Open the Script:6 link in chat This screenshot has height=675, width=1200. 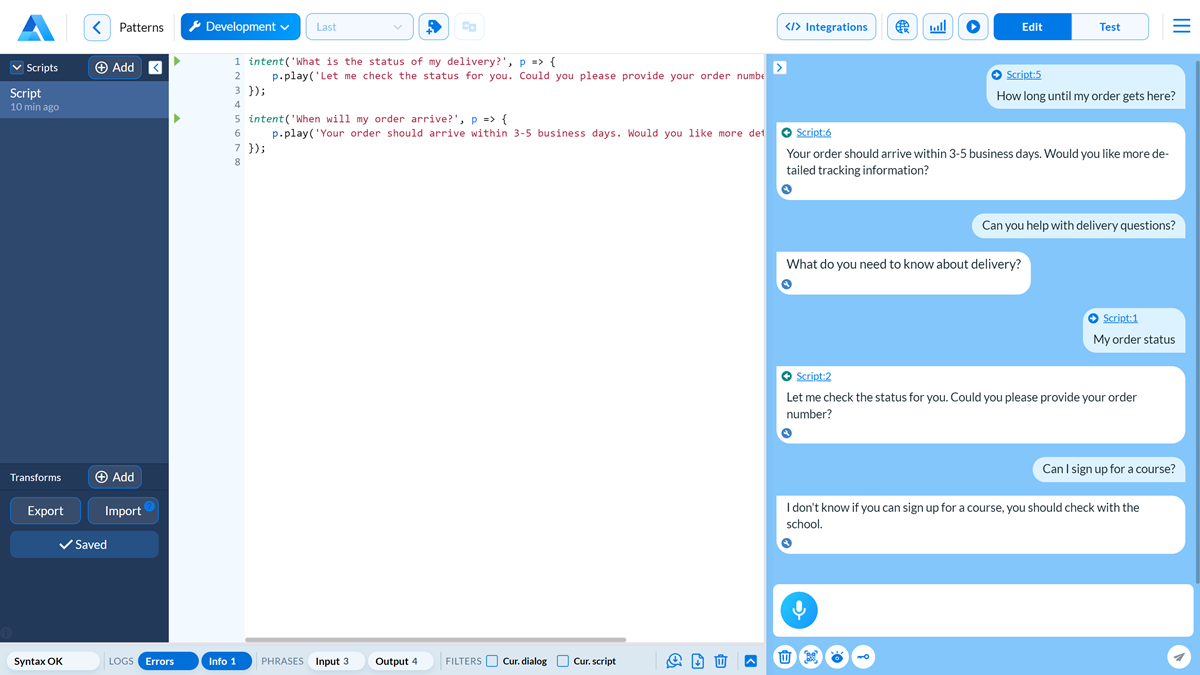click(813, 132)
